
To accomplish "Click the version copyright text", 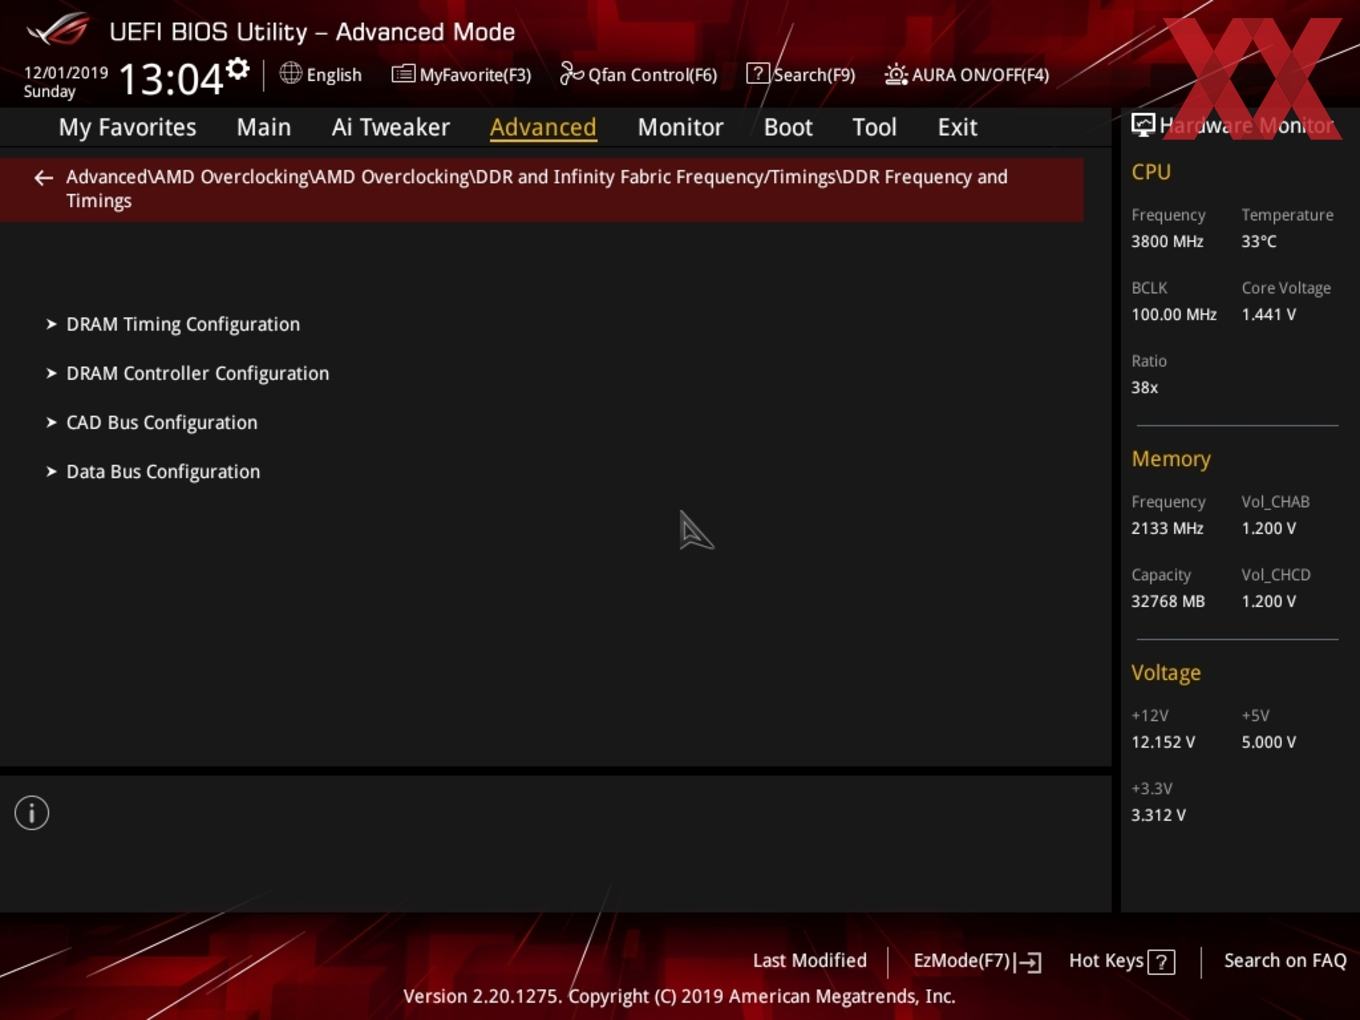I will pos(679,996).
